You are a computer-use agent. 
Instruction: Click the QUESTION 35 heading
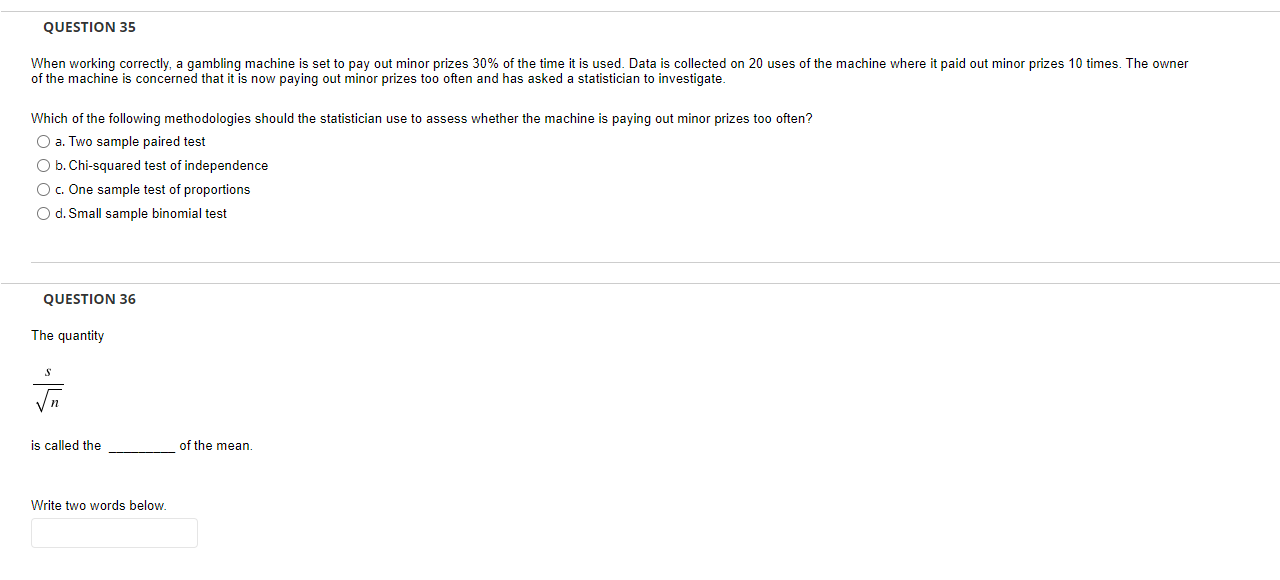point(89,27)
